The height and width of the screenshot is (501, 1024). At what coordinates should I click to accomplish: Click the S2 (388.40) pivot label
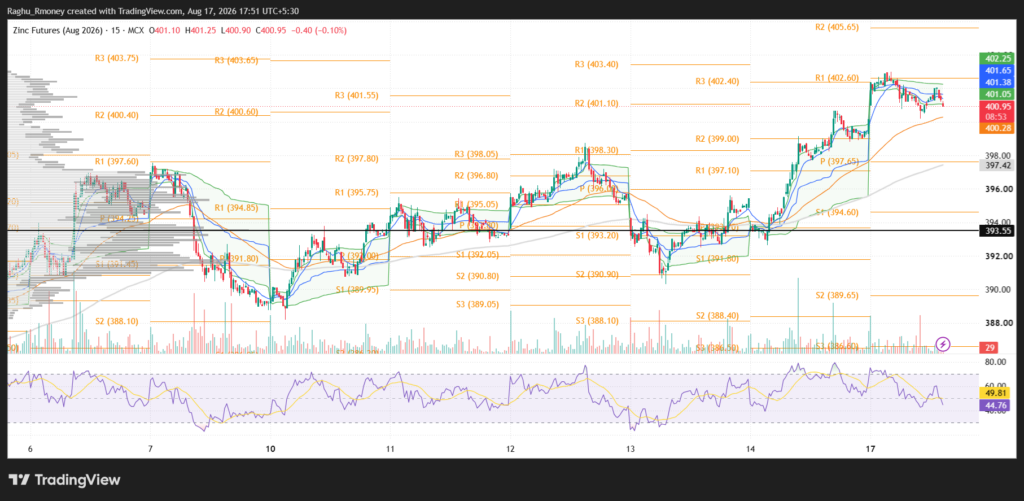click(x=716, y=315)
